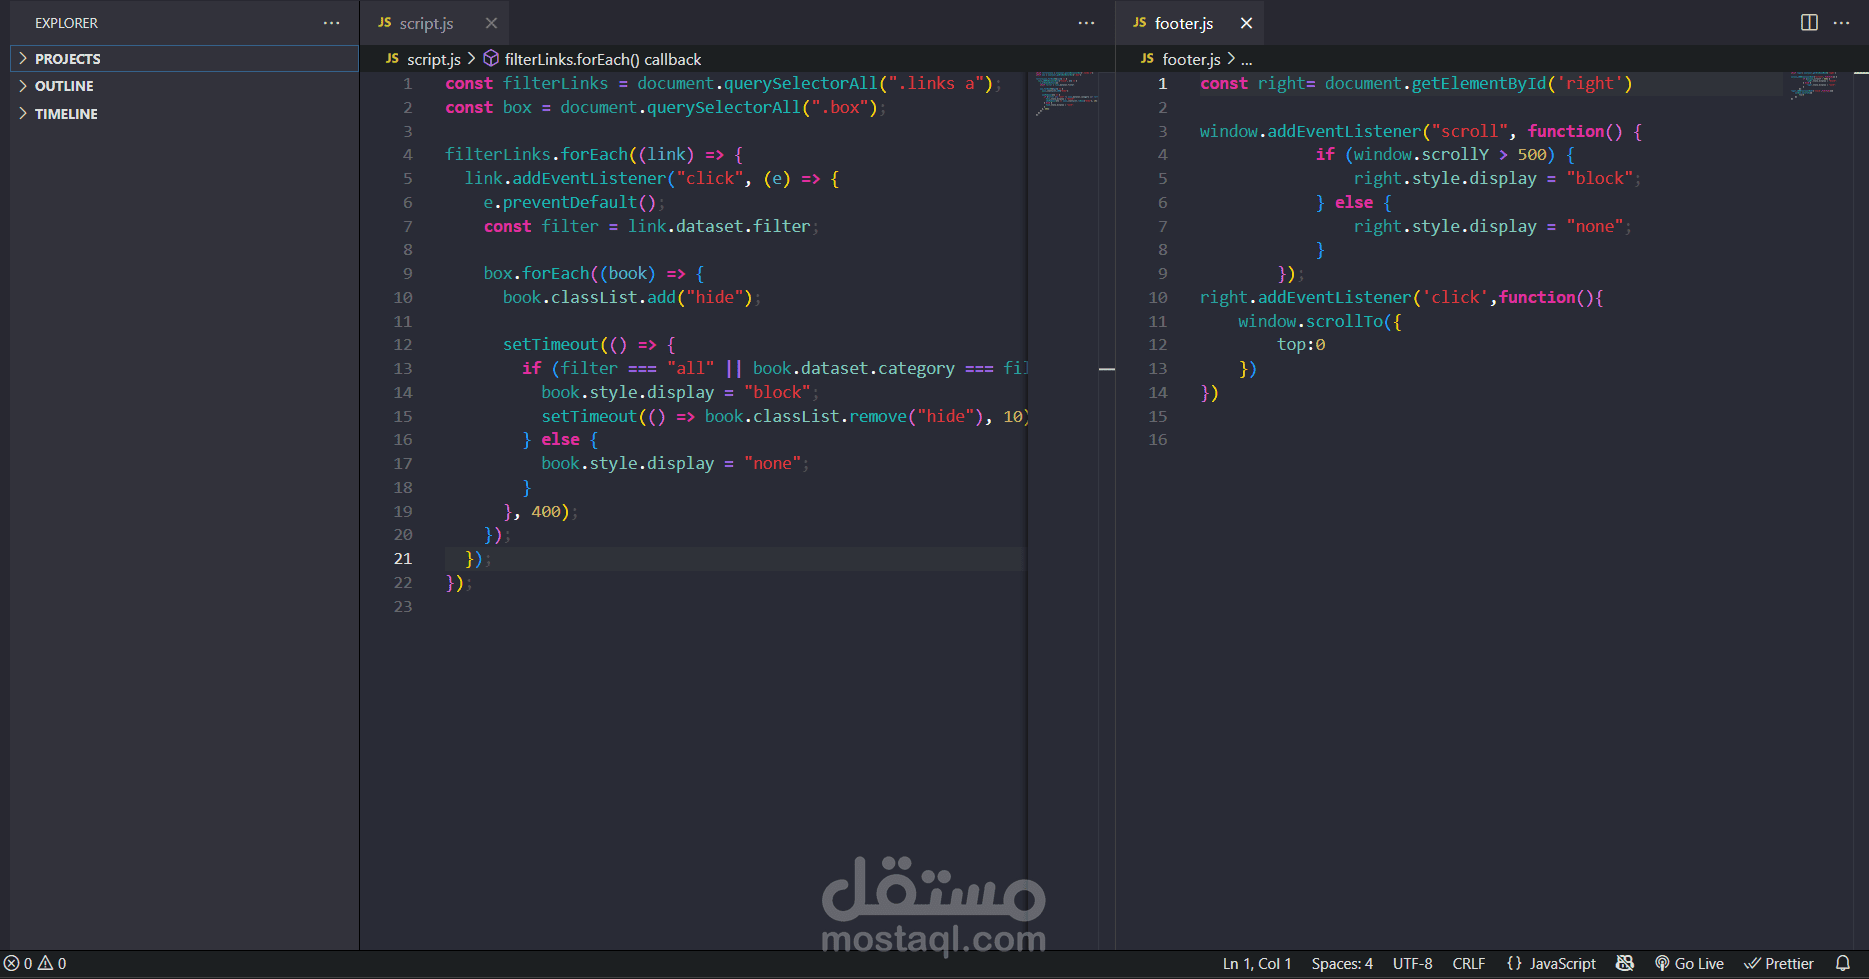Screen dimensions: 1869x979
Task: Close the script.js editor tab
Action: [491, 23]
